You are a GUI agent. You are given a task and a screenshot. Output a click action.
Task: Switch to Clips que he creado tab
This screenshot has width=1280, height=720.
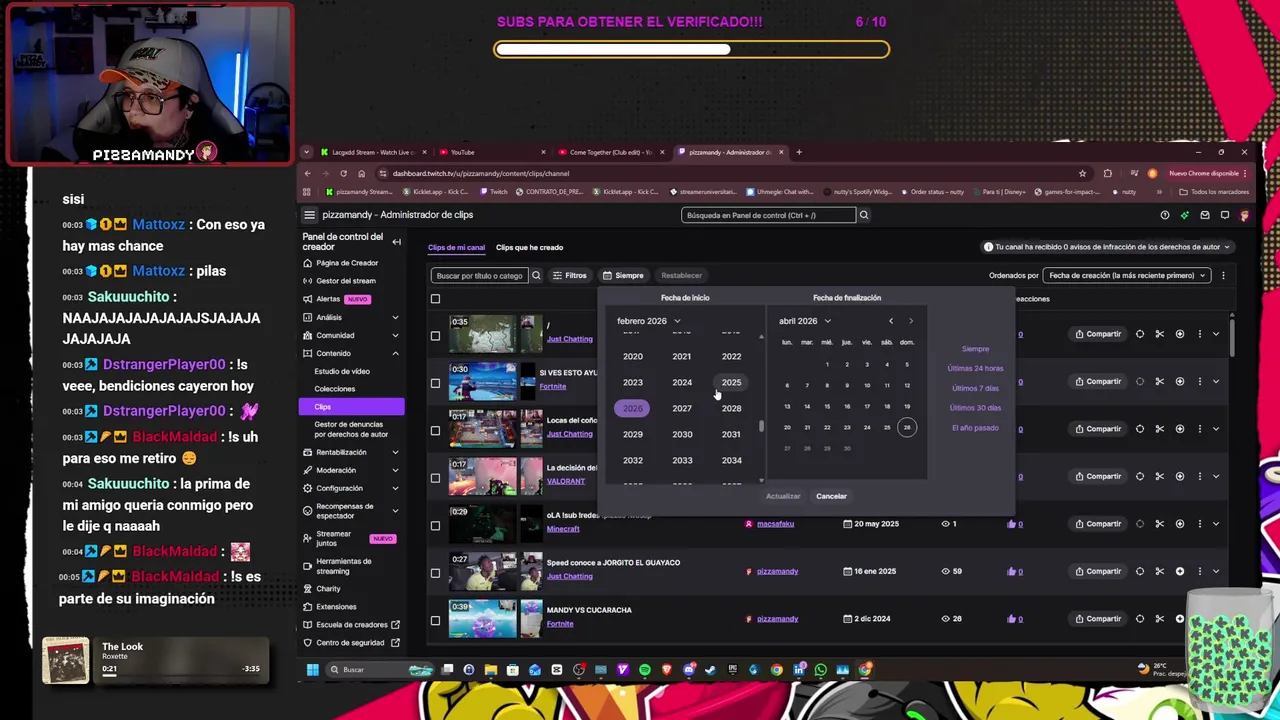point(529,247)
